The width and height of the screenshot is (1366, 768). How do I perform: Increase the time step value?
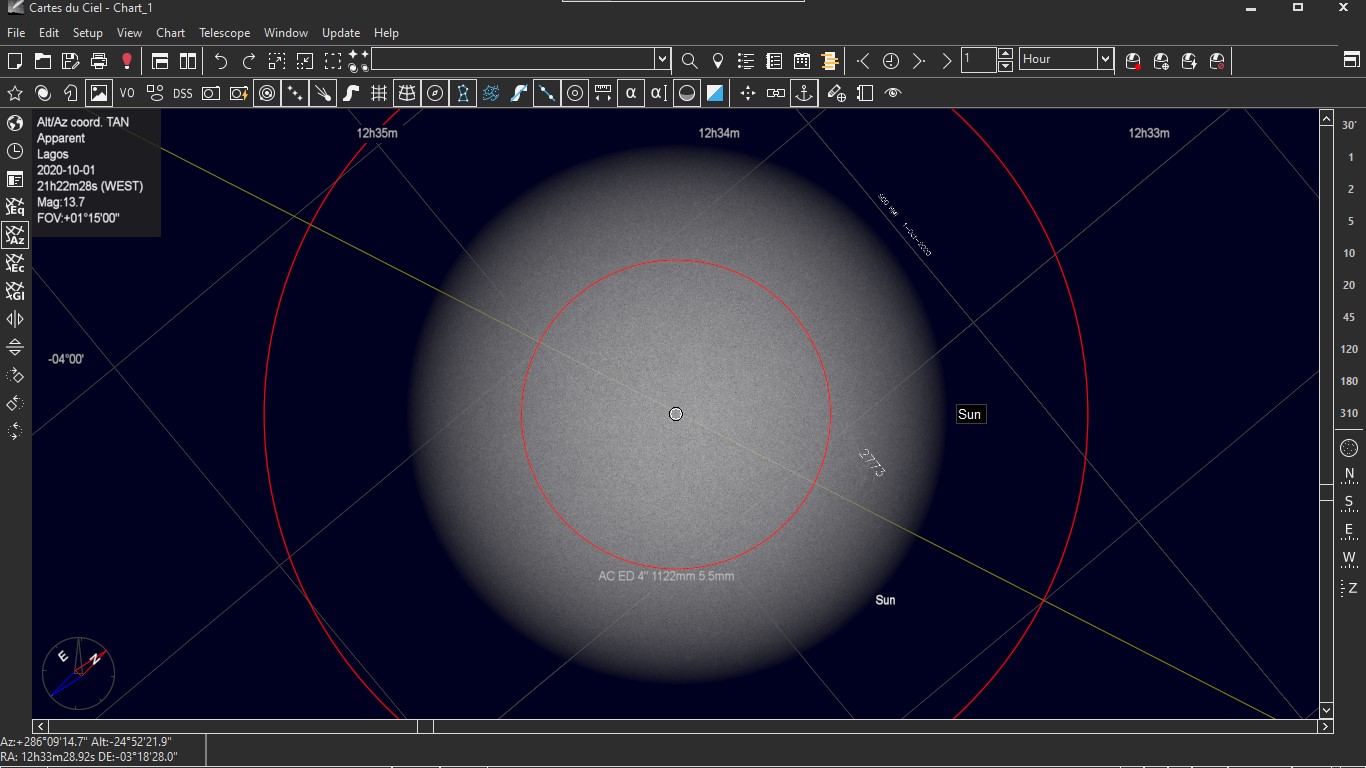coord(1006,54)
